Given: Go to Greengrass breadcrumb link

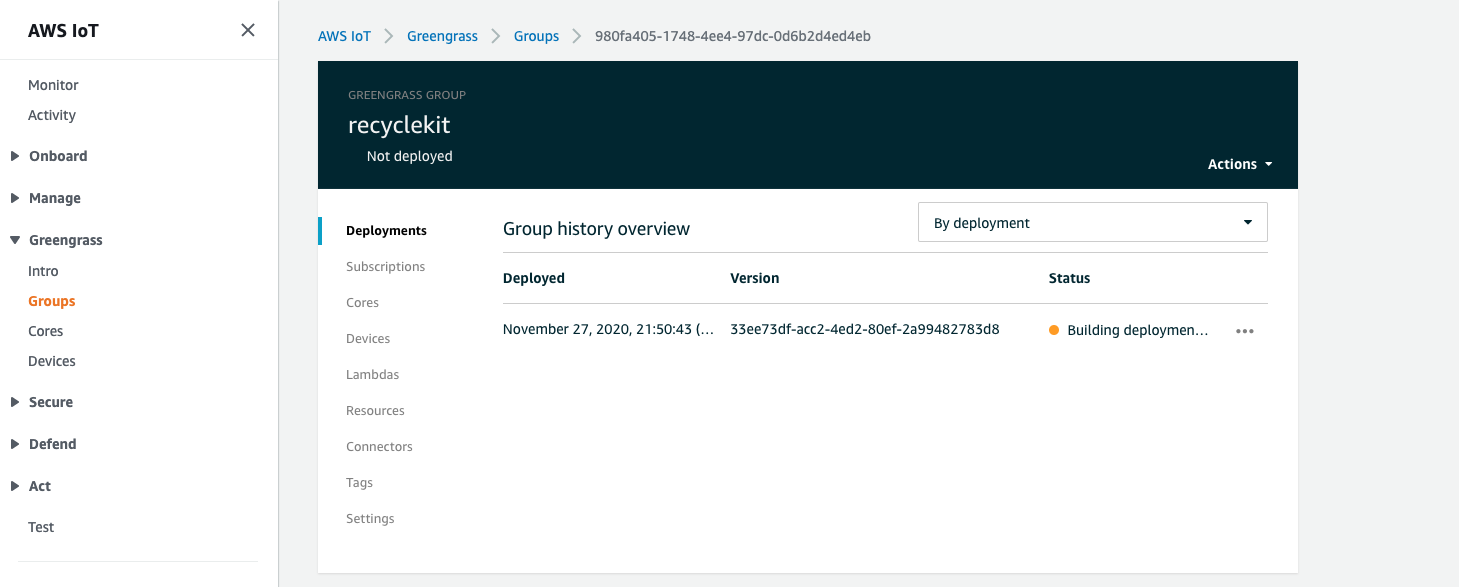Looking at the screenshot, I should 442,36.
